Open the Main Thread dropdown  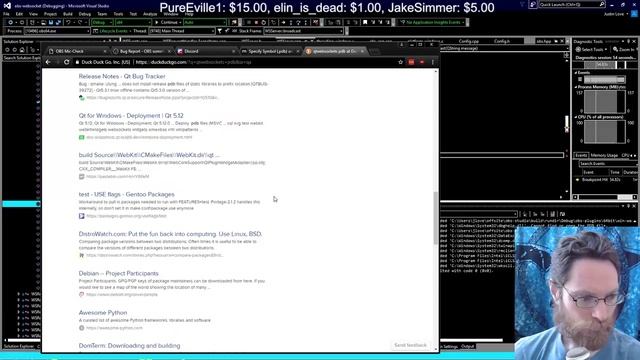[182, 31]
